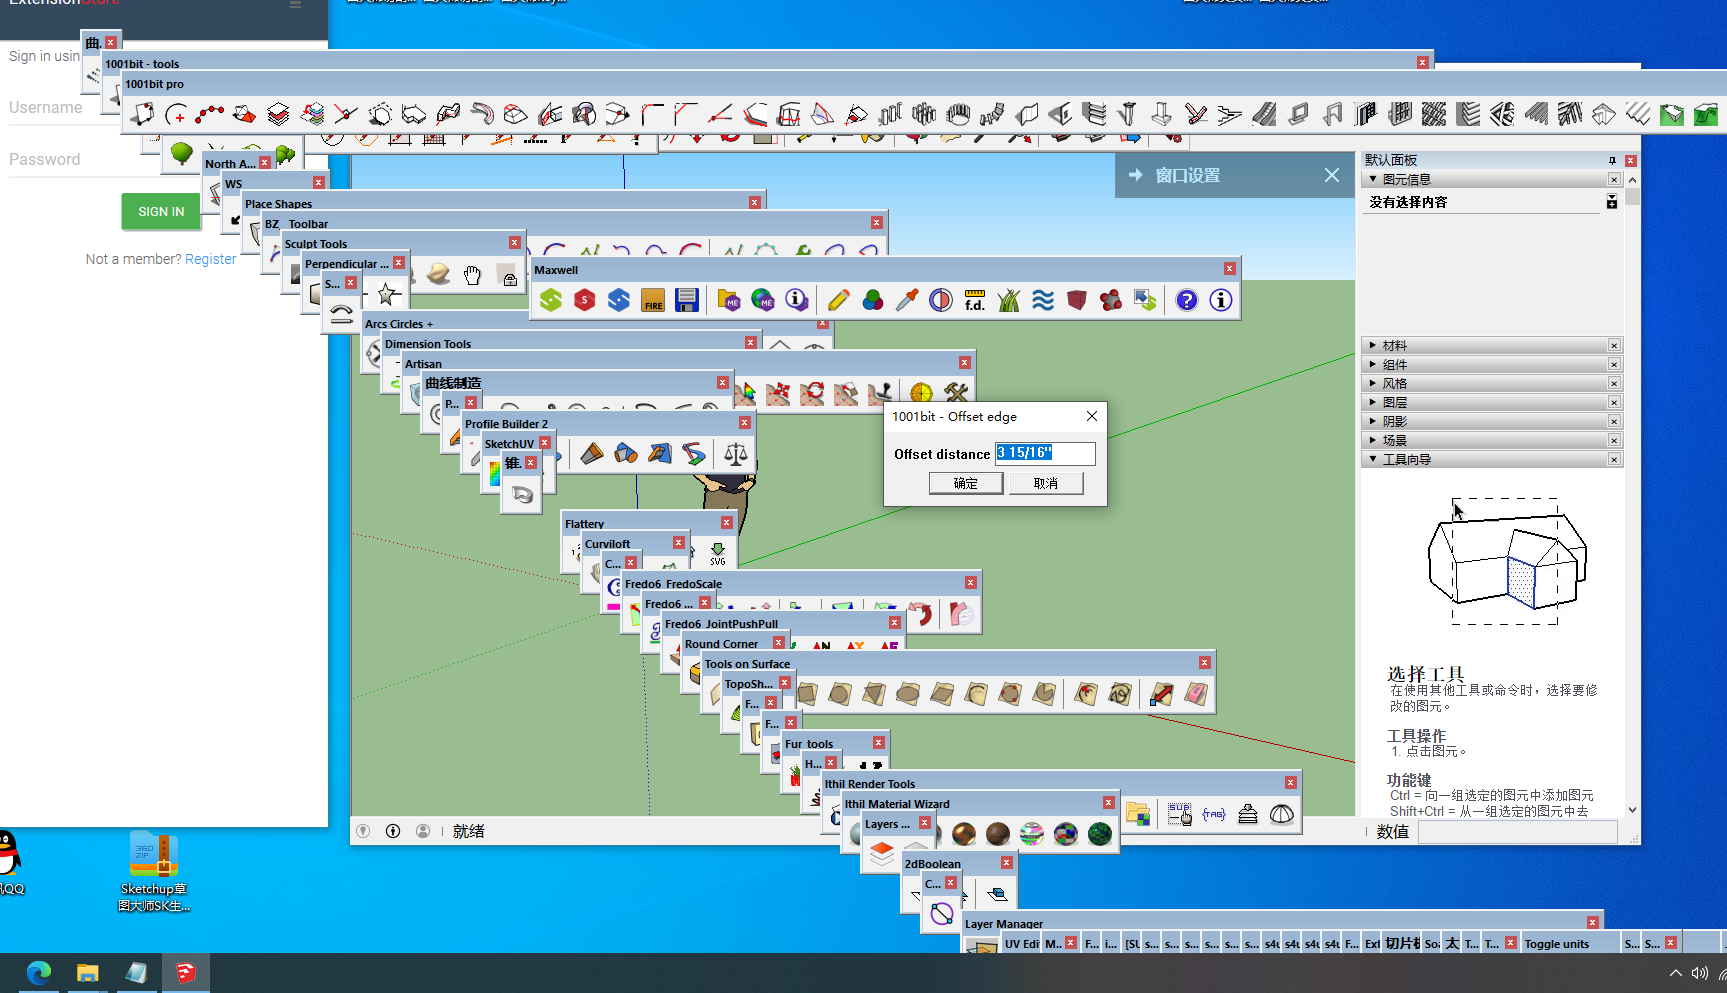Expand the 阴影 panel

(1373, 421)
